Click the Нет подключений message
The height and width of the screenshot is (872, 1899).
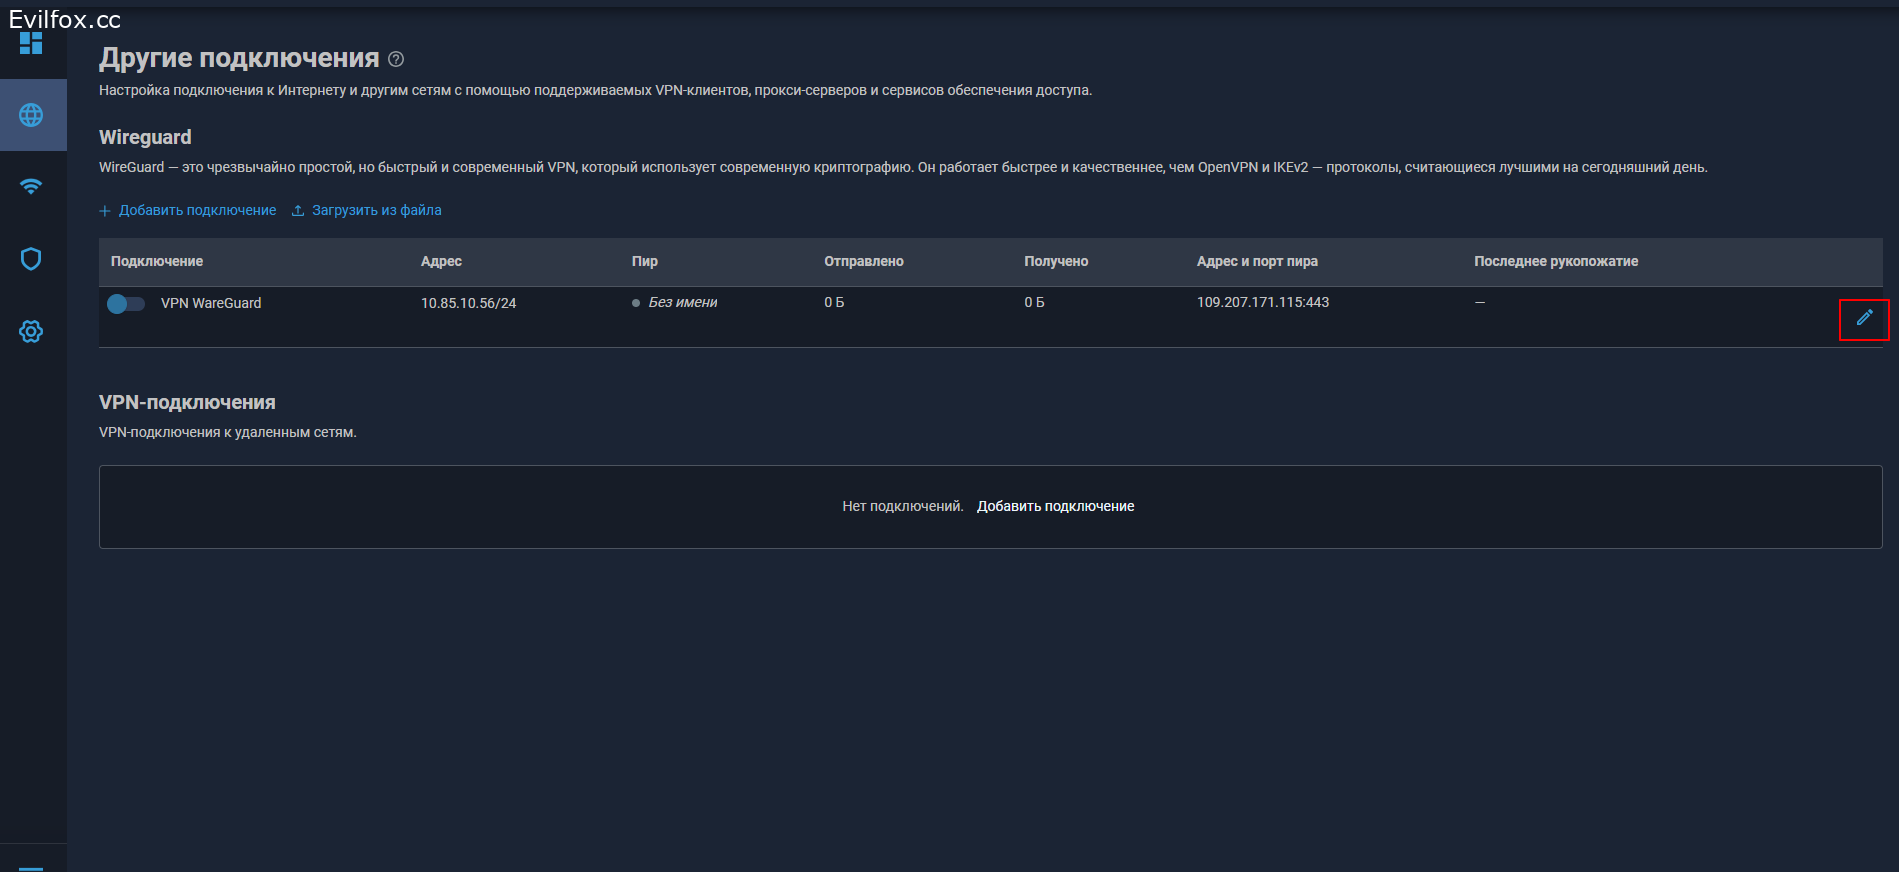coord(902,506)
